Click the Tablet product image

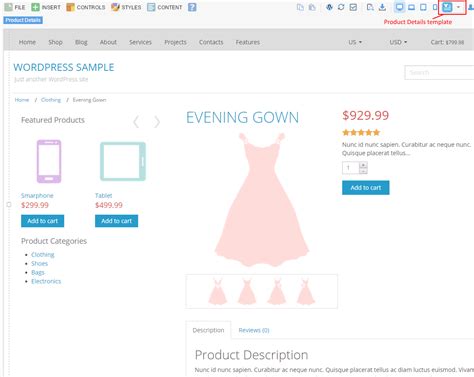tap(123, 161)
